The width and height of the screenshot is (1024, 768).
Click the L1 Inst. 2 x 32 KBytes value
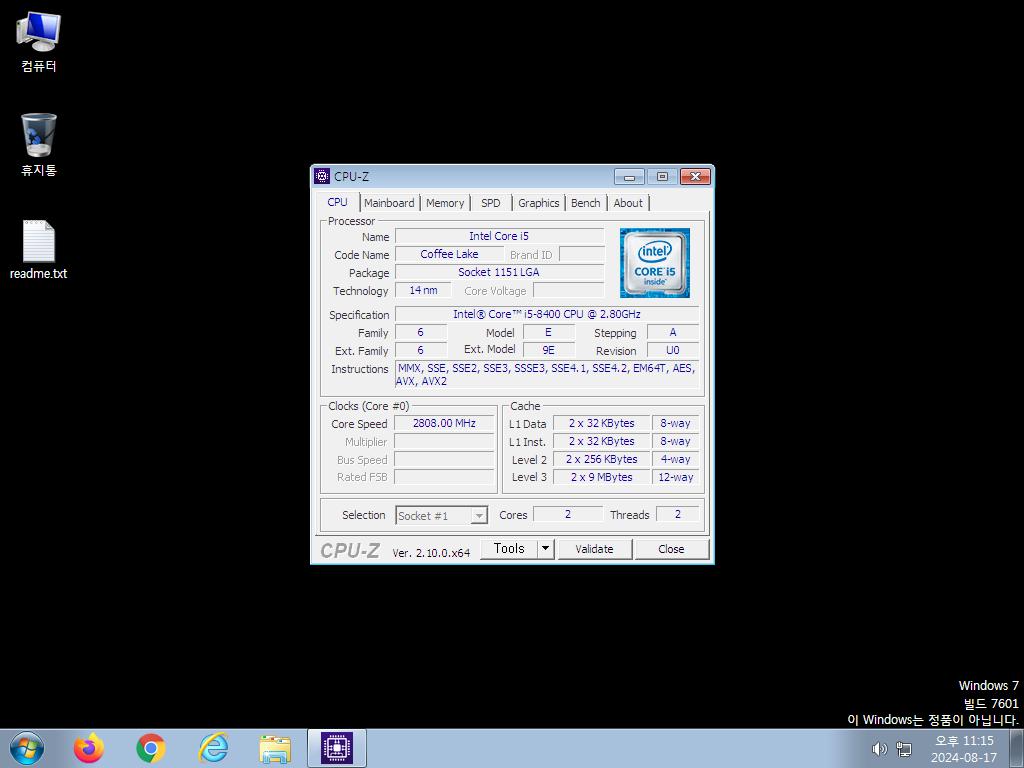click(x=601, y=441)
